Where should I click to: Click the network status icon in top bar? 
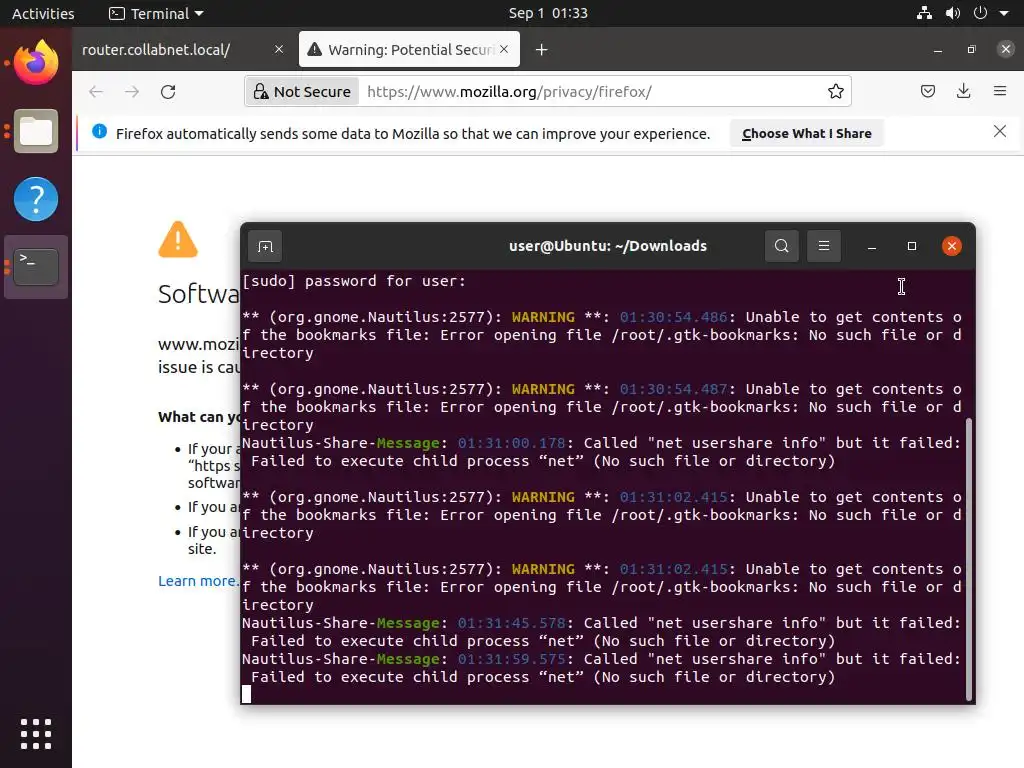coord(924,13)
